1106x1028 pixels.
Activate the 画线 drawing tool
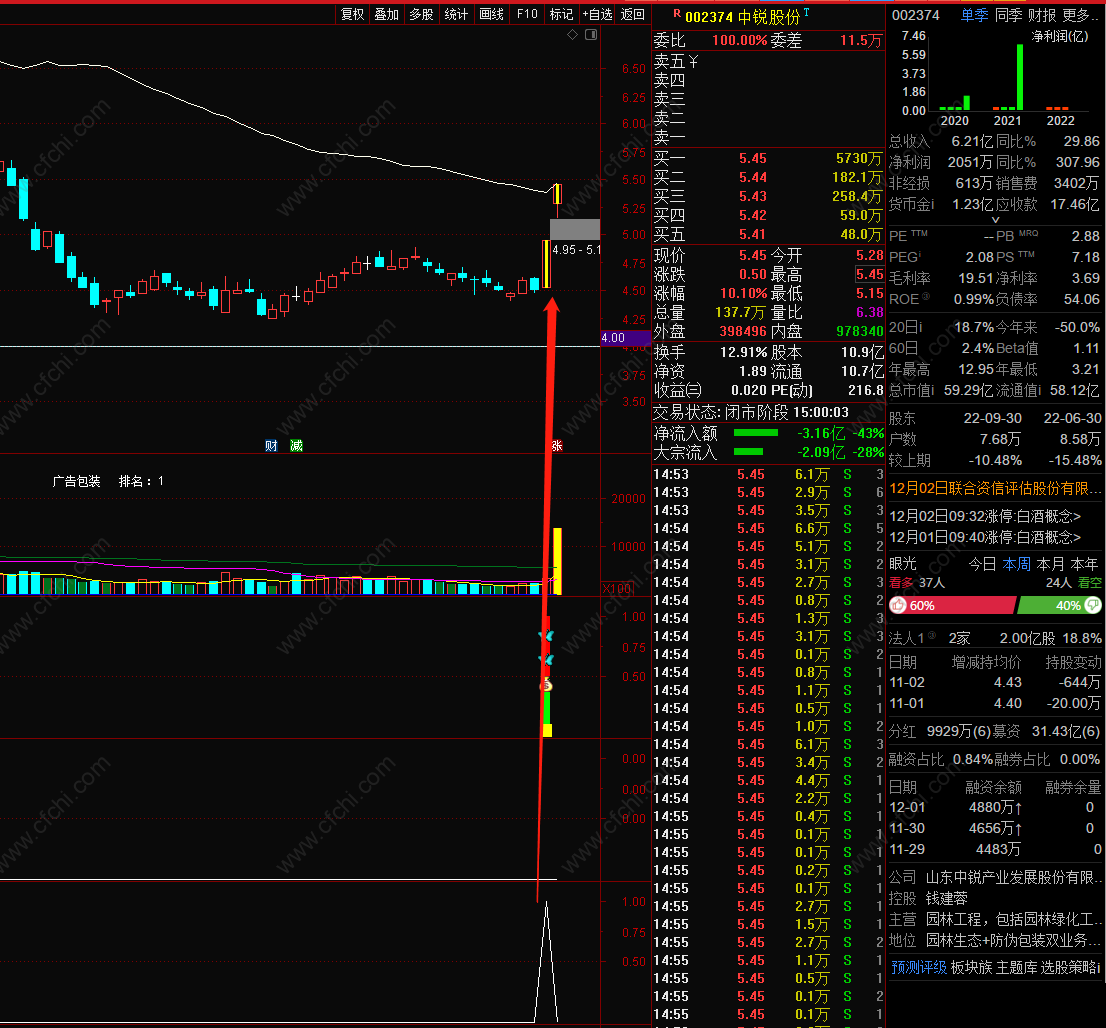click(492, 14)
